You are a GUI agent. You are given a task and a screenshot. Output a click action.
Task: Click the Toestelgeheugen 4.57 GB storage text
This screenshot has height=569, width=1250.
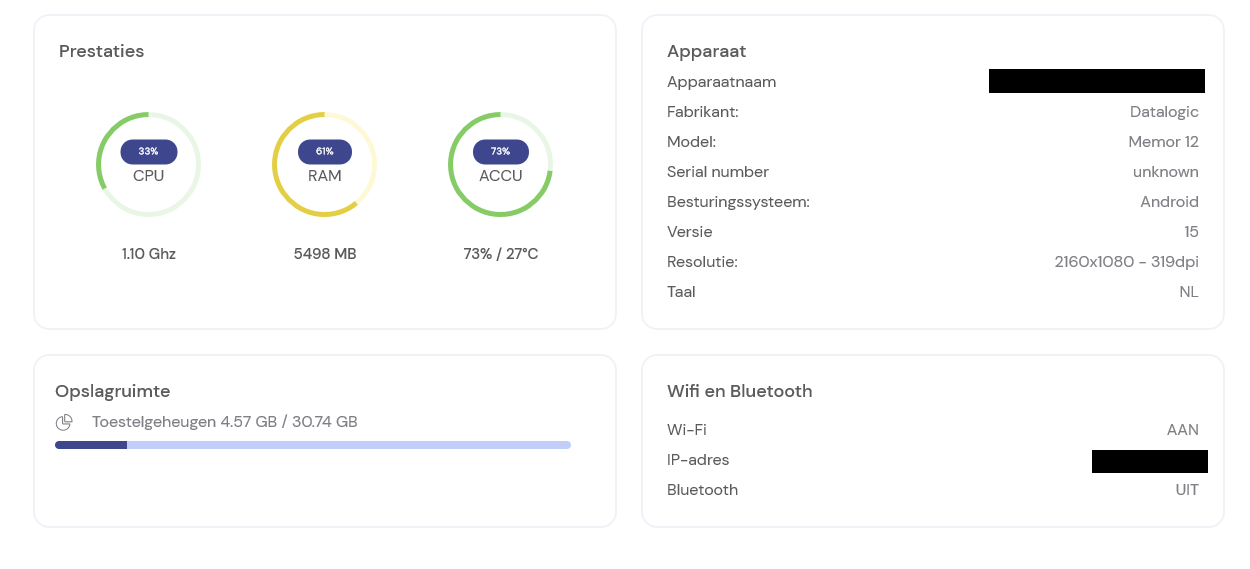pyautogui.click(x=224, y=422)
